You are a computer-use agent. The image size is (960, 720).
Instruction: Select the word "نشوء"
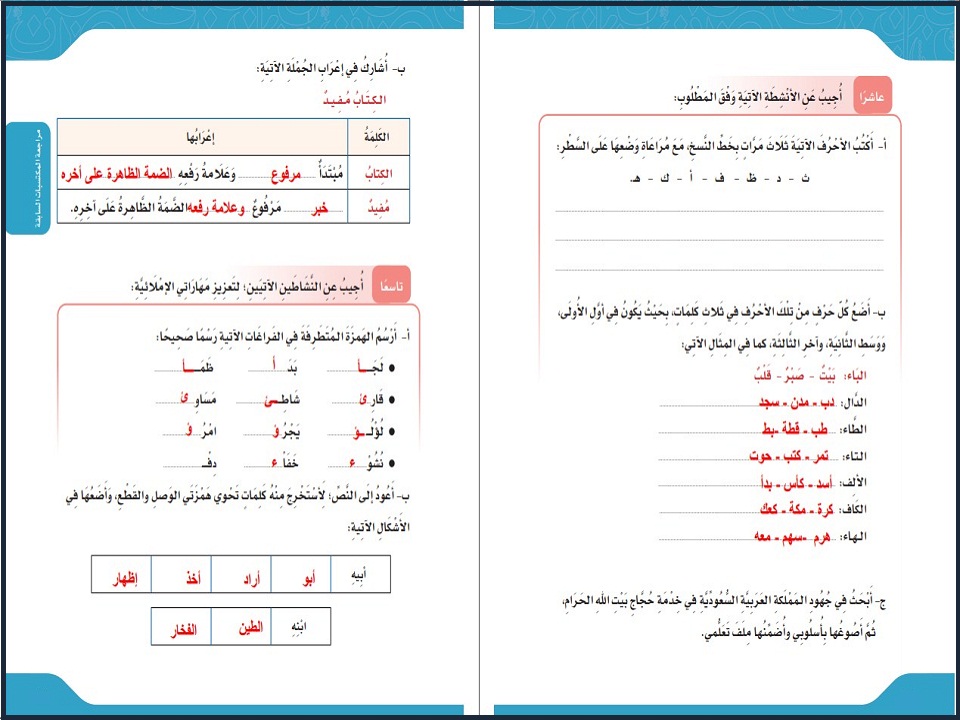(367, 464)
